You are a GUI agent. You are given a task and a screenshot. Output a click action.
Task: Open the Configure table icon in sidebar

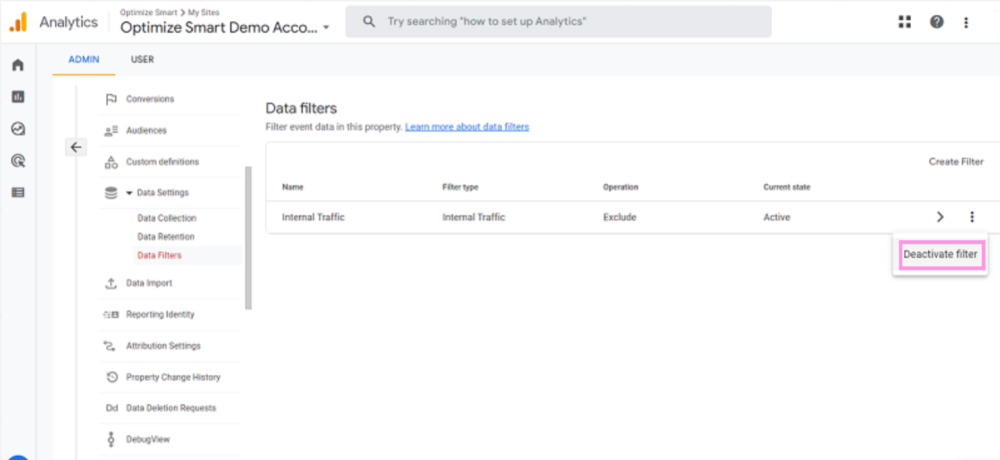coord(17,192)
